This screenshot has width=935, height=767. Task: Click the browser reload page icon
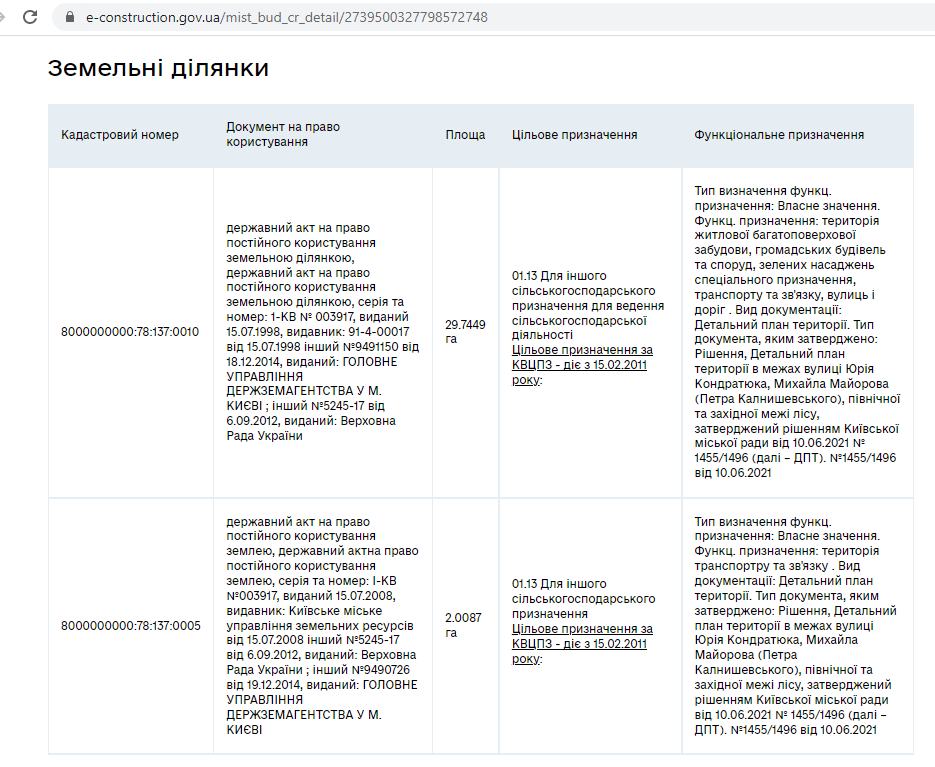30,17
